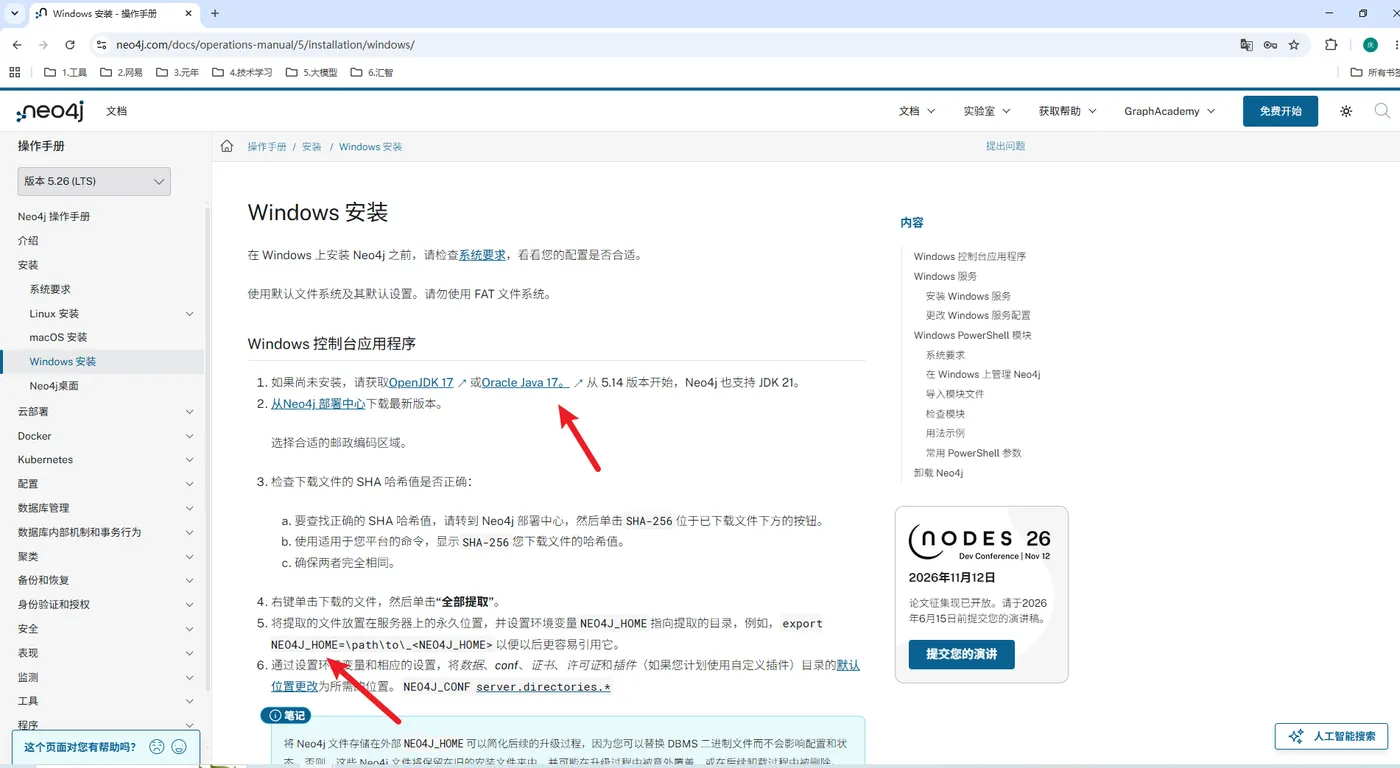This screenshot has height=768, width=1400.
Task: Reload the page with refresh icon
Action: 70,45
